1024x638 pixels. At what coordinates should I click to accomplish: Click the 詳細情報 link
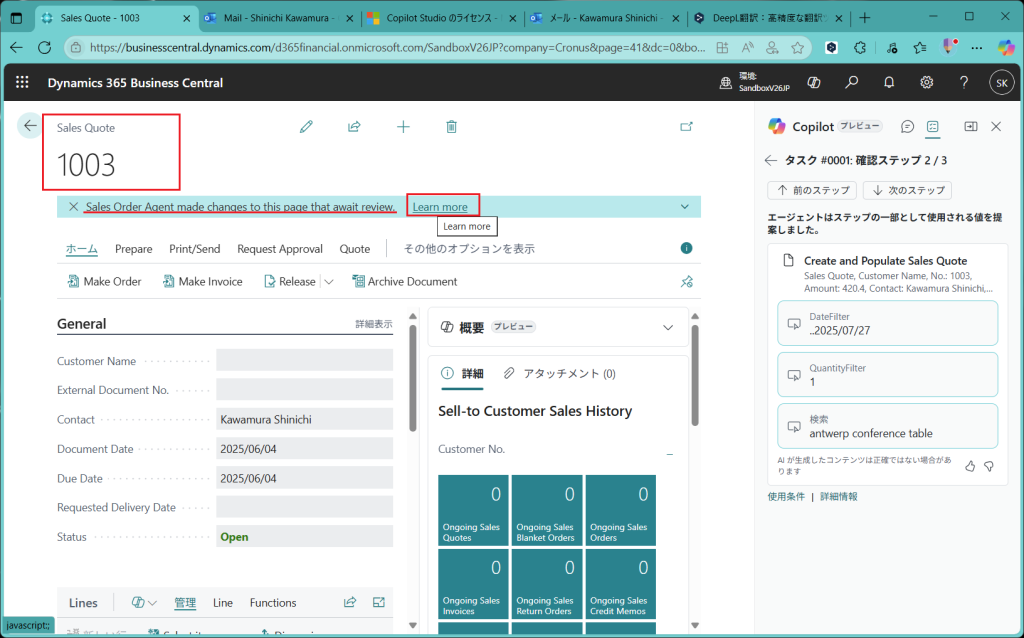pos(839,497)
